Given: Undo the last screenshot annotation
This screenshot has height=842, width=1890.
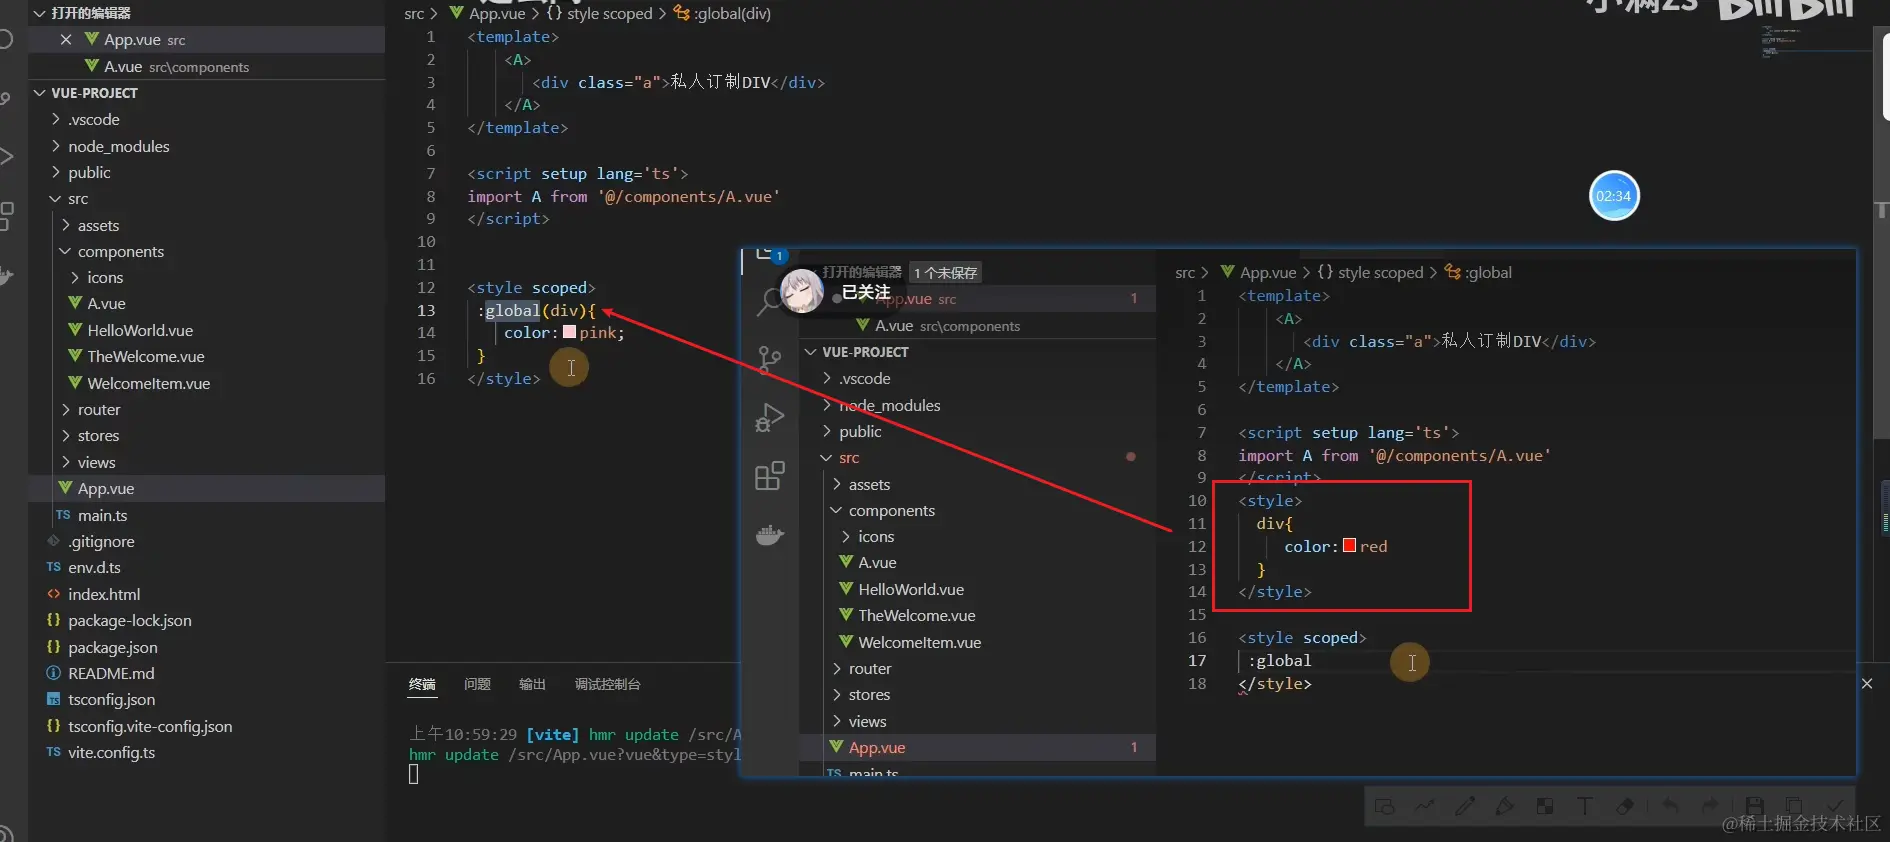Looking at the screenshot, I should click(1670, 806).
